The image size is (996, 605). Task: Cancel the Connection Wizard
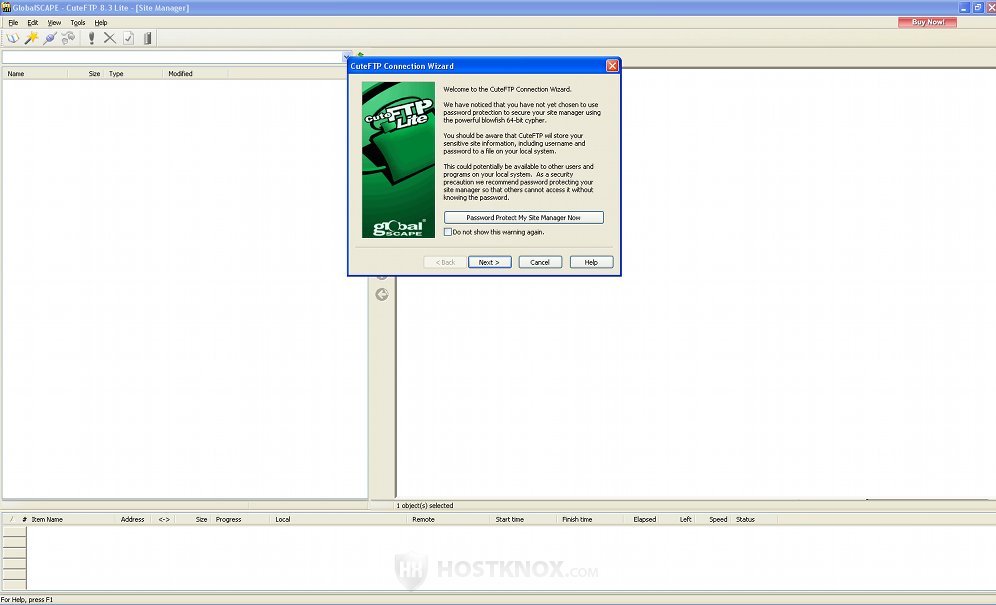click(540, 262)
